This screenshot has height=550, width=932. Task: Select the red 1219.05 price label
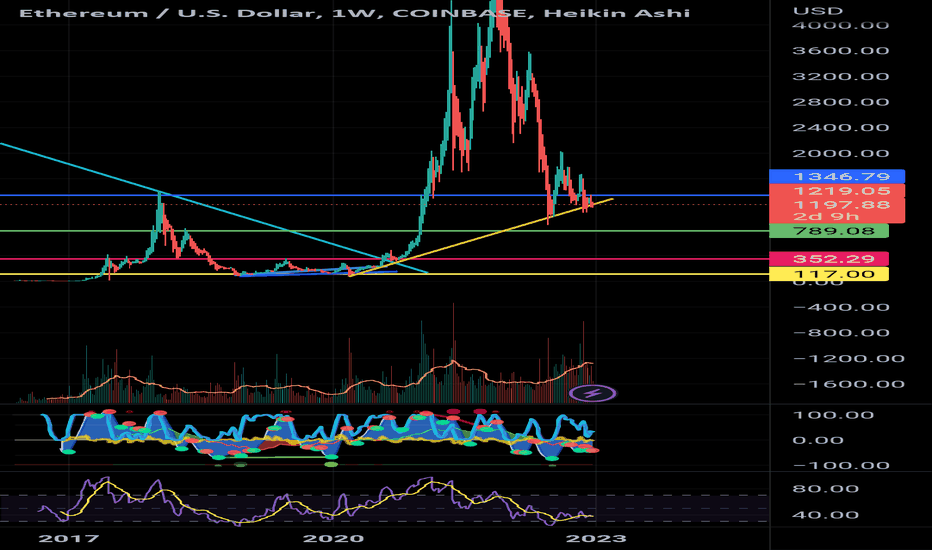click(837, 191)
